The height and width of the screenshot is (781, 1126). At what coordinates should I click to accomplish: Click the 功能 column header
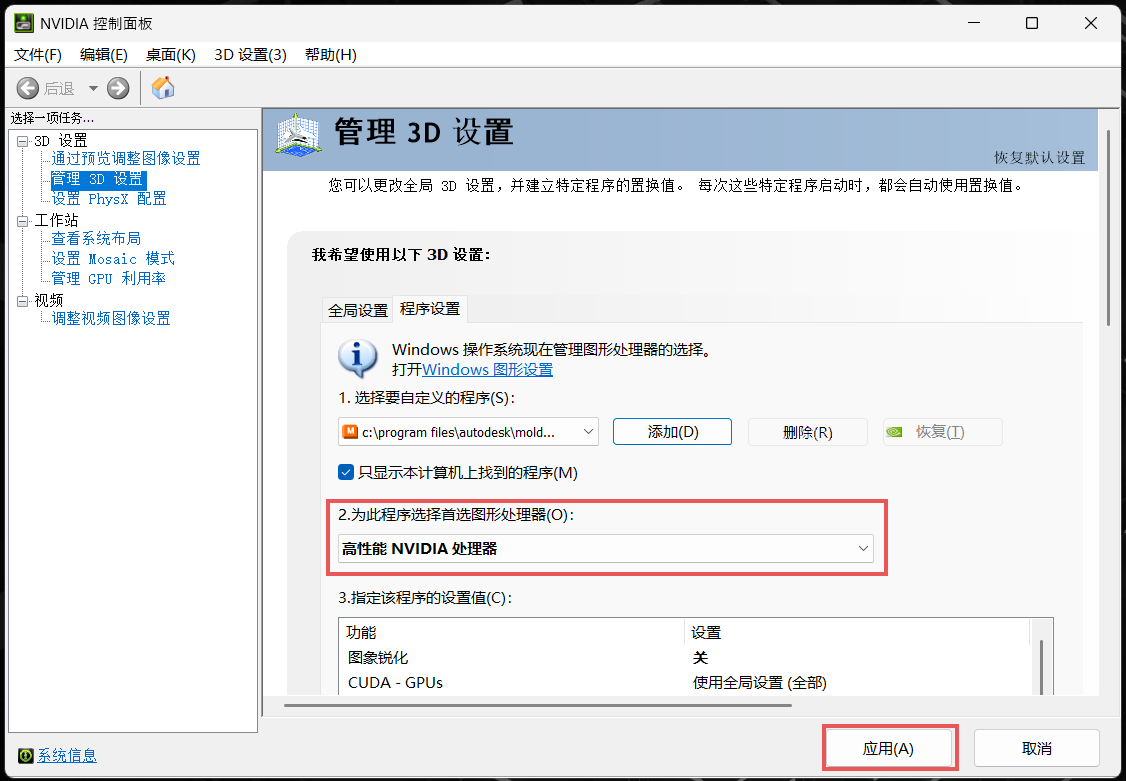tap(512, 632)
